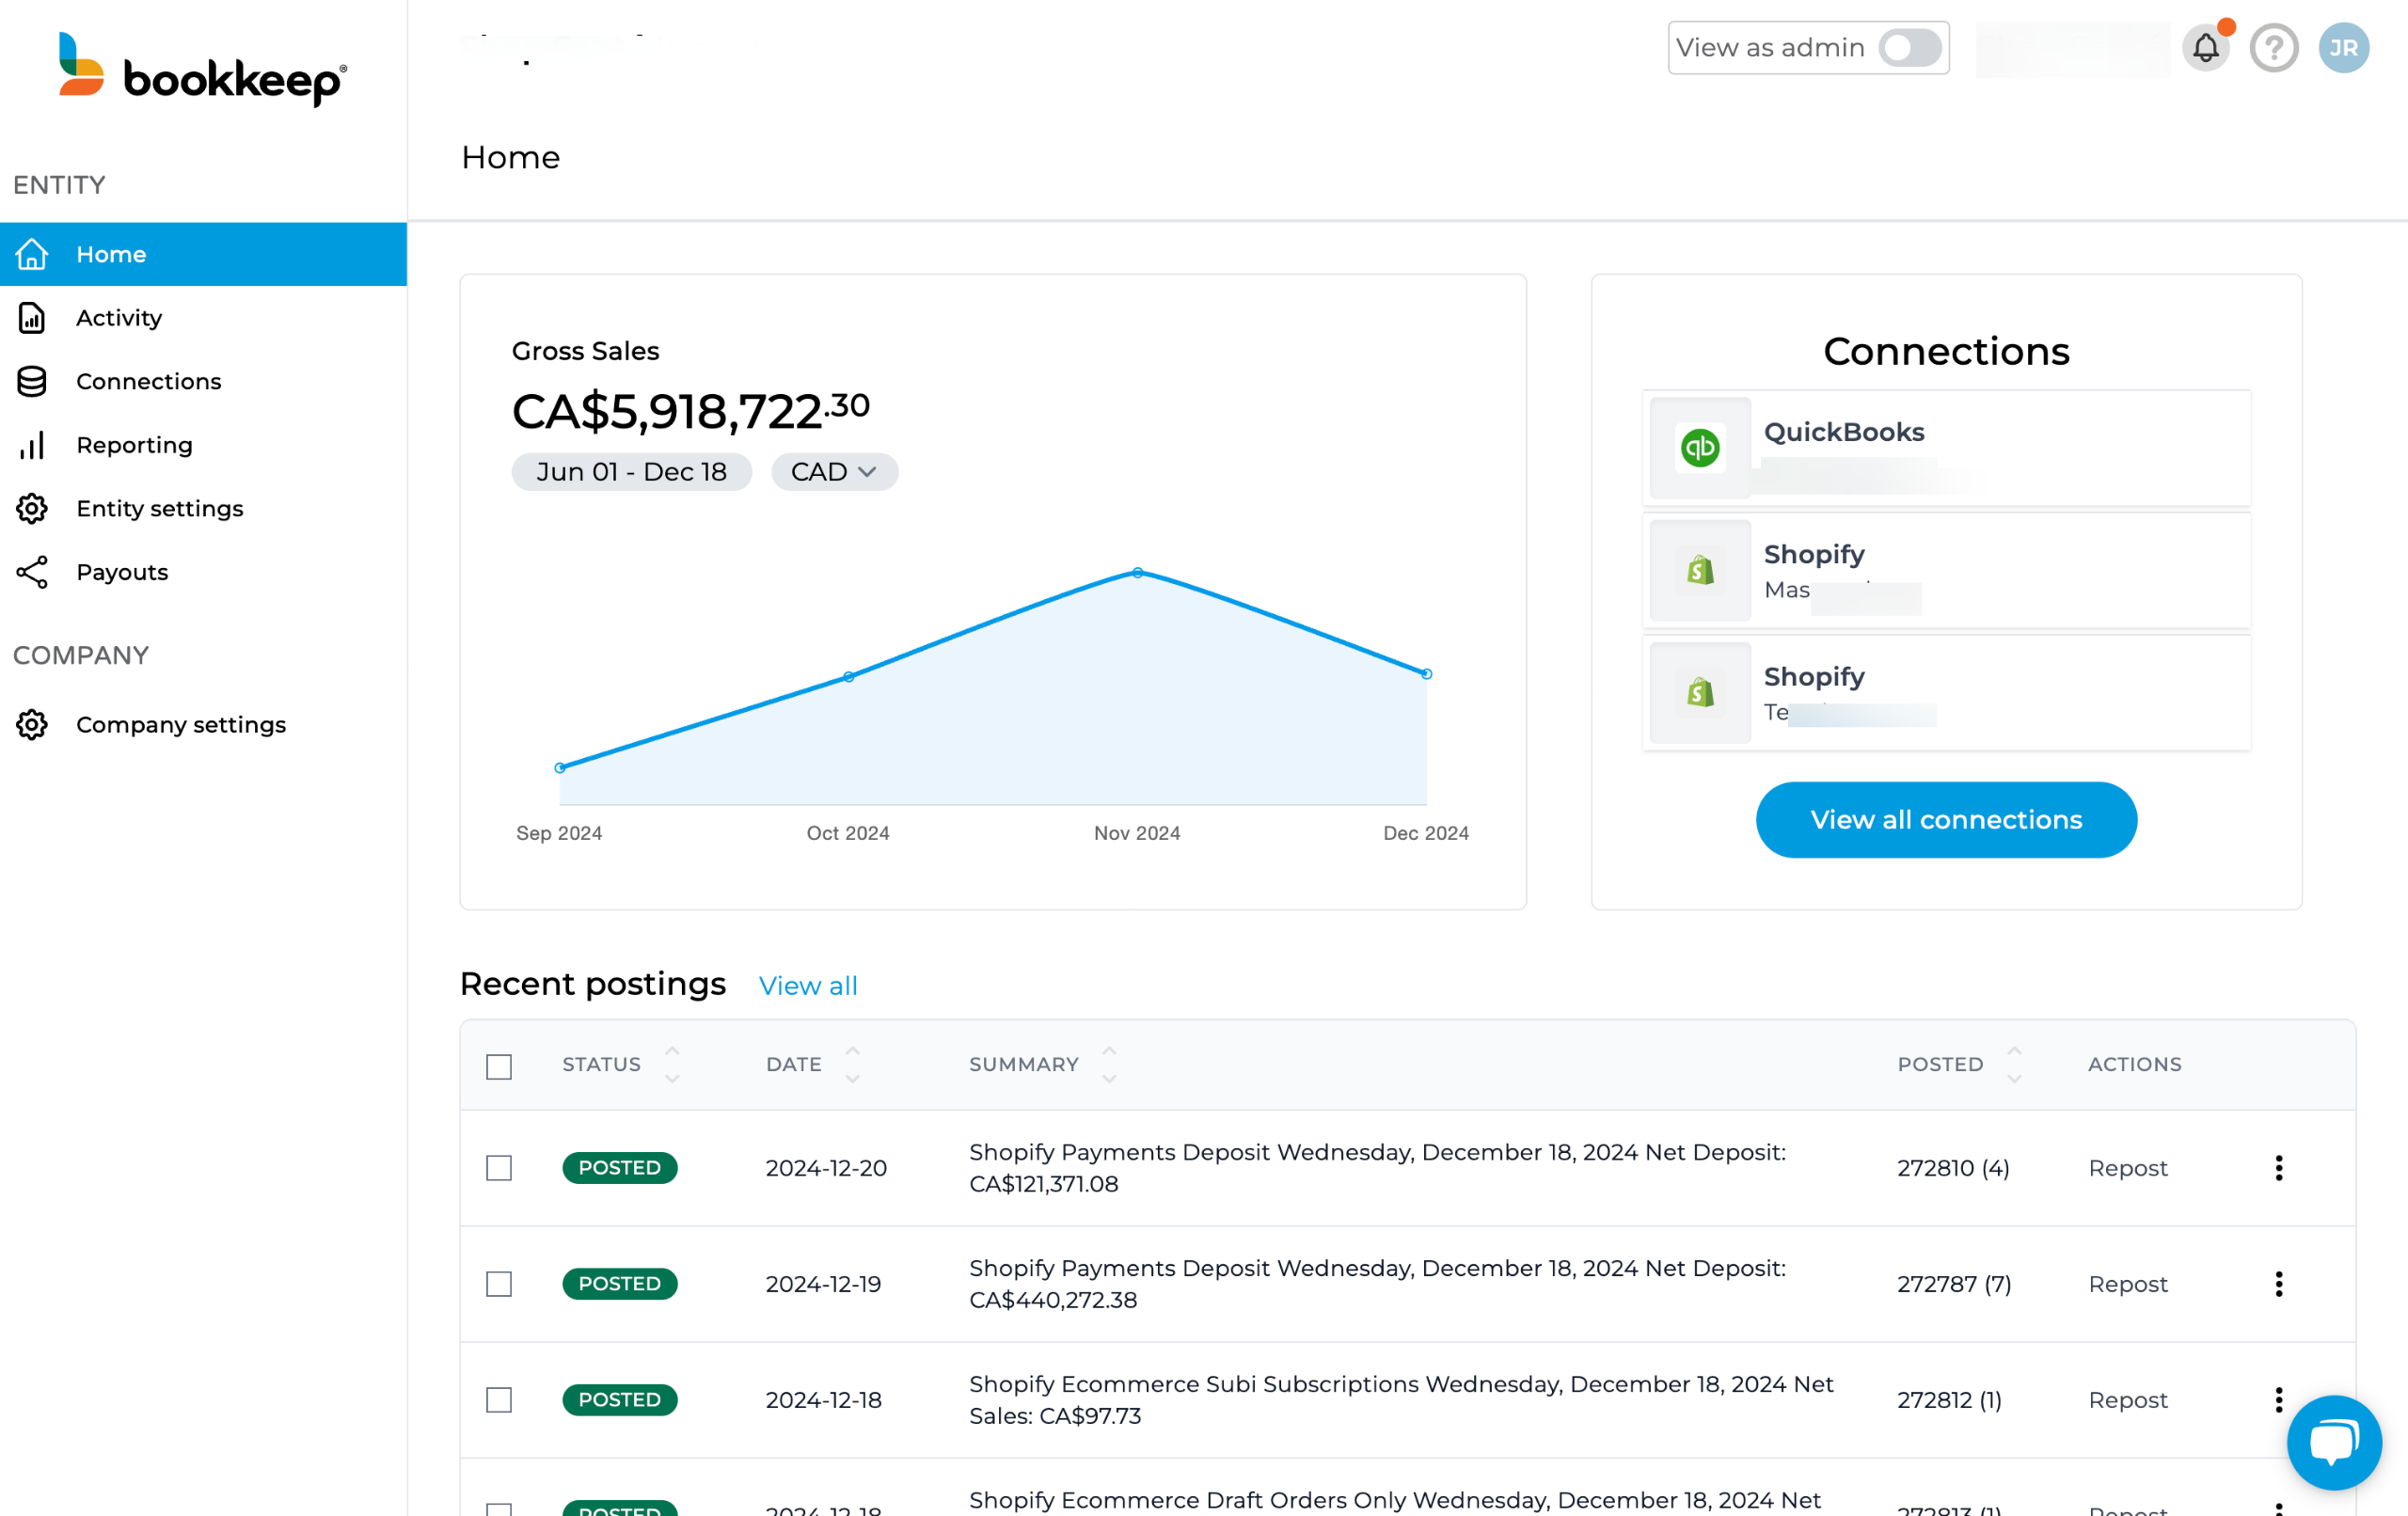Open the JR user avatar menu
This screenshot has width=2408, height=1516.
tap(2343, 47)
